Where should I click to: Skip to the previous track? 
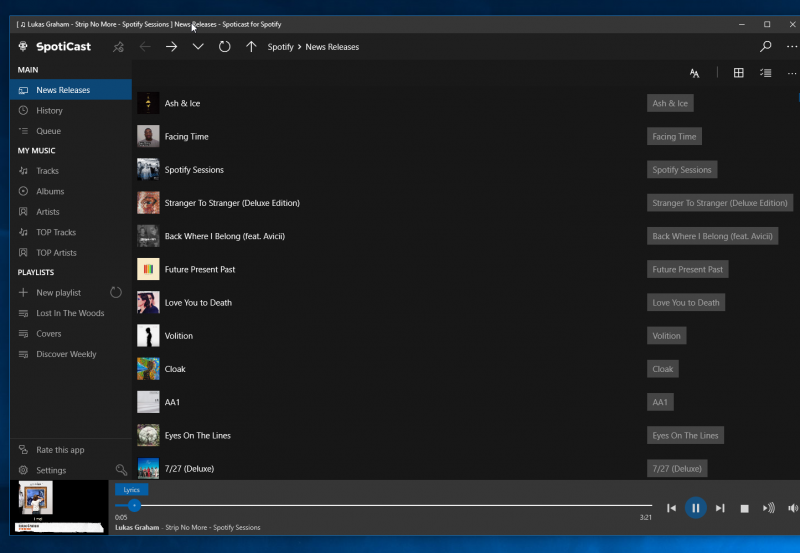coord(671,508)
